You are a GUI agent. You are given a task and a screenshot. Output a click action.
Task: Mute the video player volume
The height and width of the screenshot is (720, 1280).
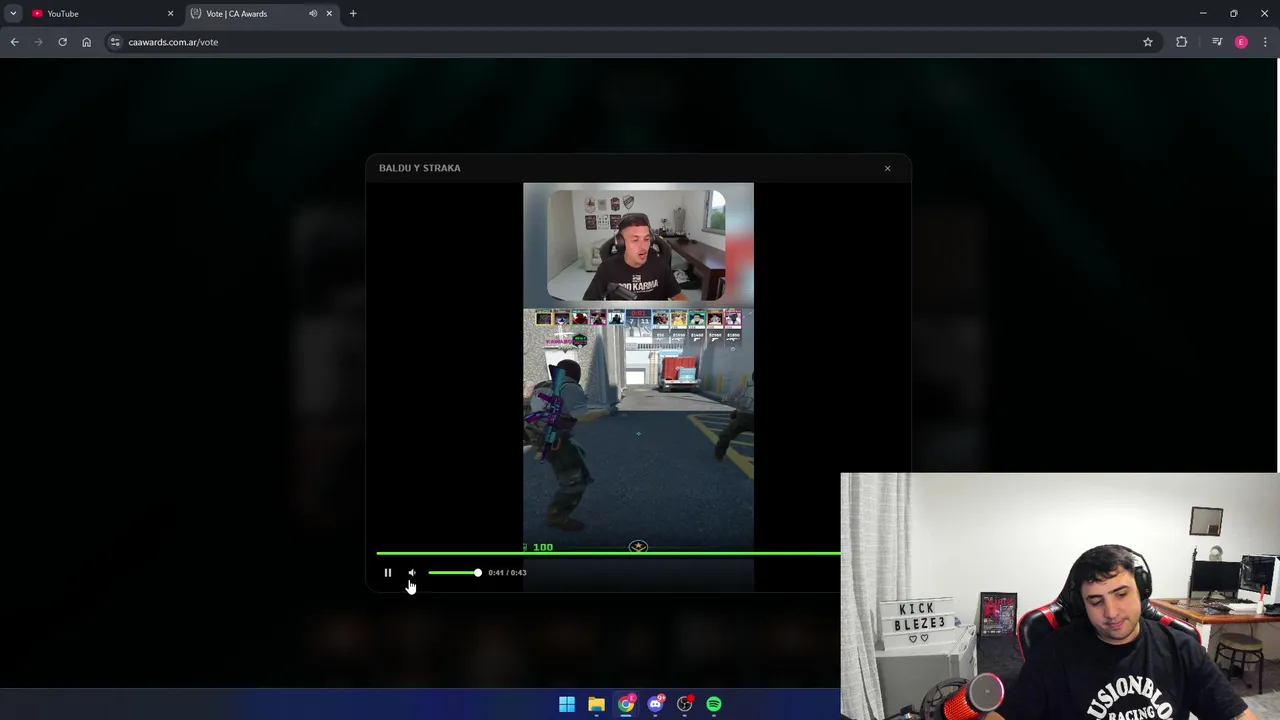(412, 573)
